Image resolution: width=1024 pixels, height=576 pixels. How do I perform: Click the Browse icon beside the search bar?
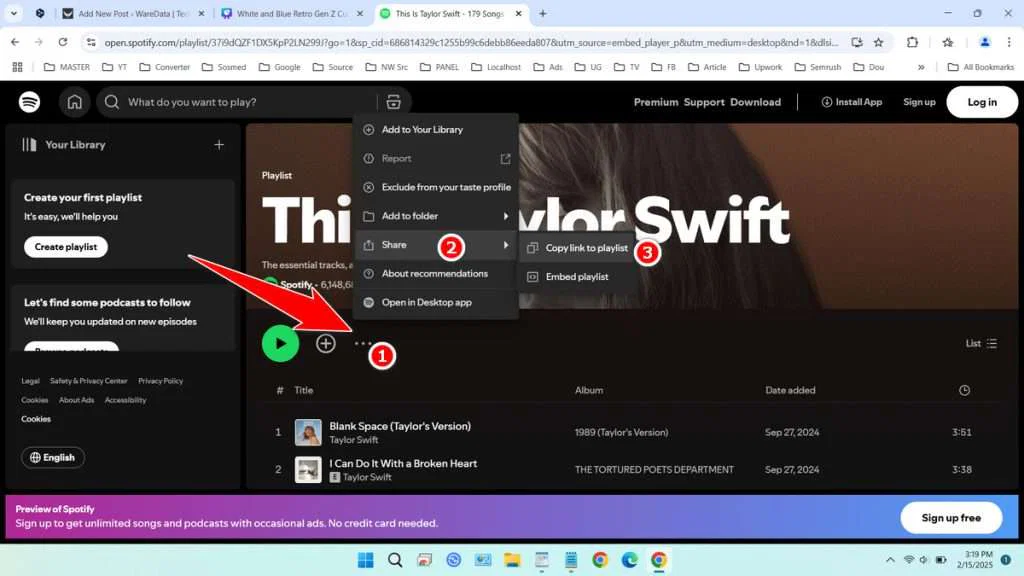[394, 101]
